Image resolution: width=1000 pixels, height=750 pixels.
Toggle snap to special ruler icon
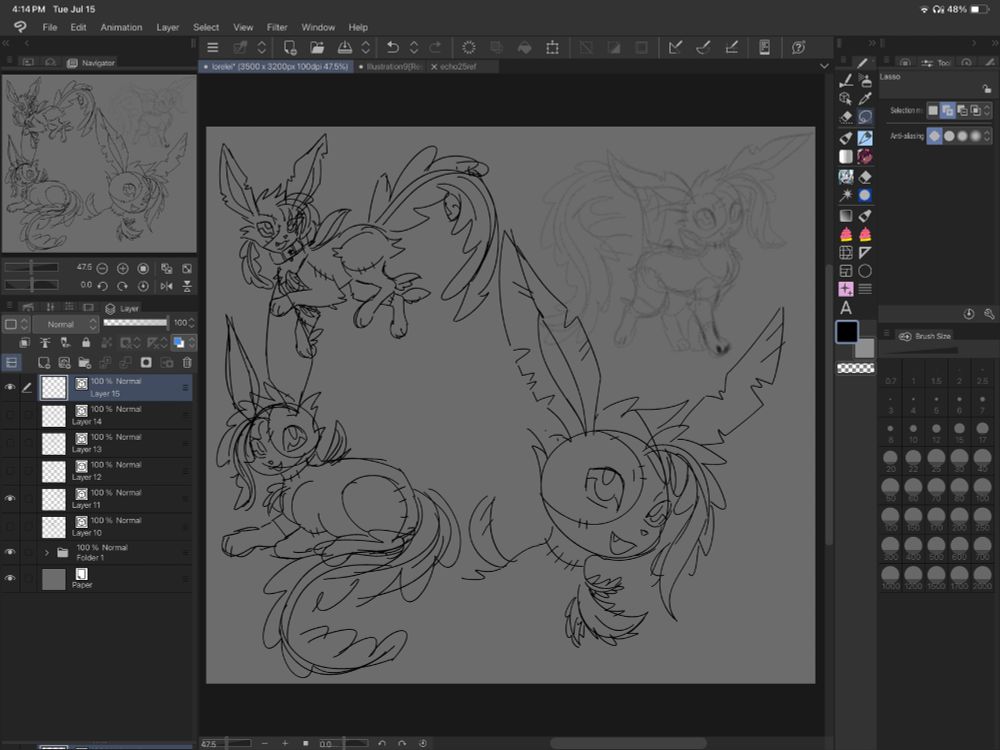pos(703,47)
